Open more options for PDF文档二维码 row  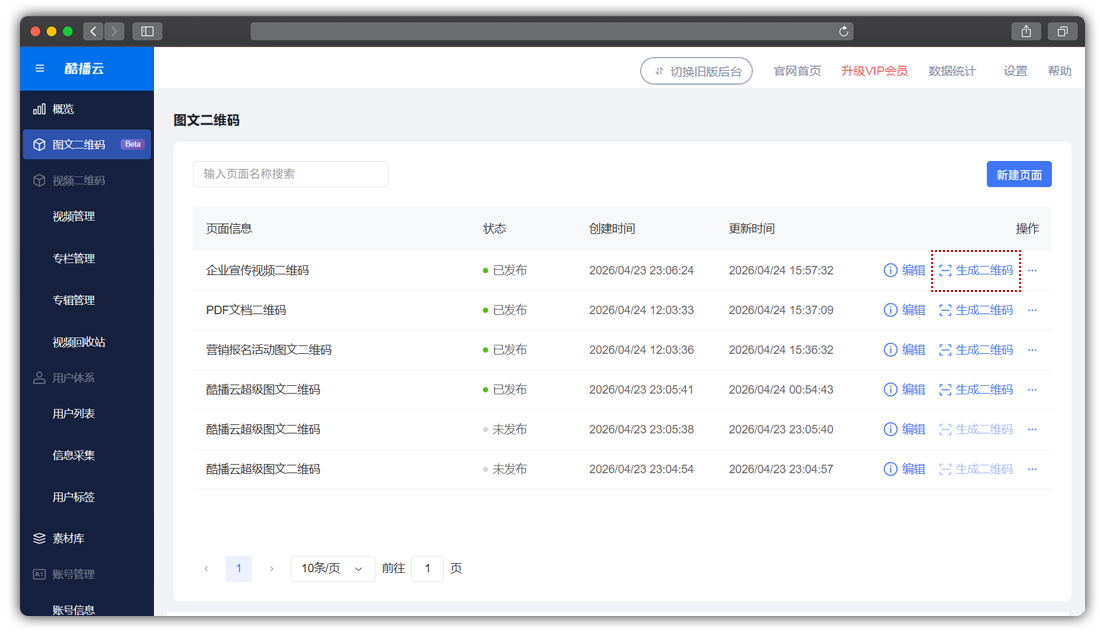point(1032,310)
